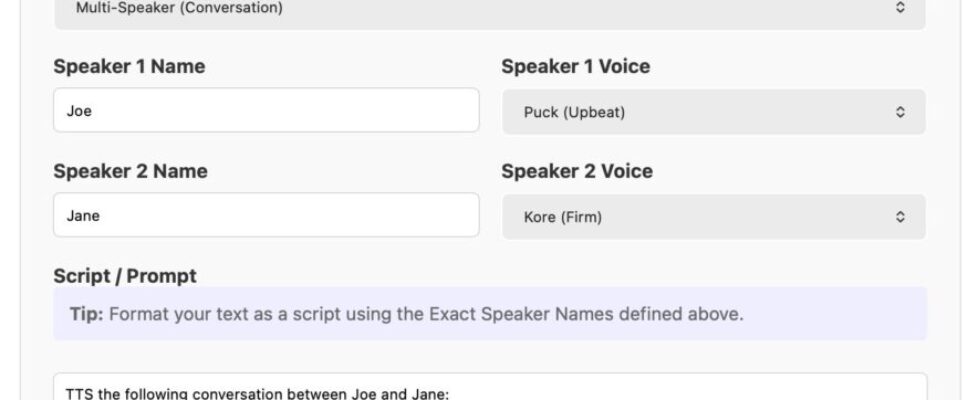Place cursor after the word Joe

click(93, 112)
